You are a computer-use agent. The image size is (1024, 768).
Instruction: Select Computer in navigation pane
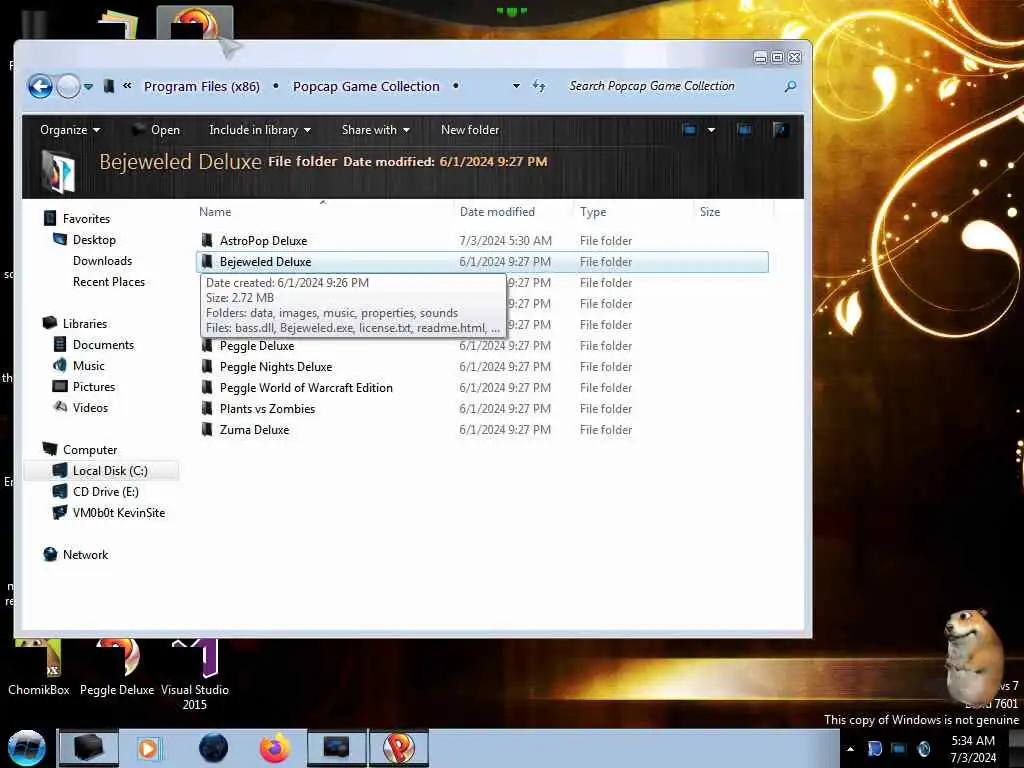tap(89, 449)
